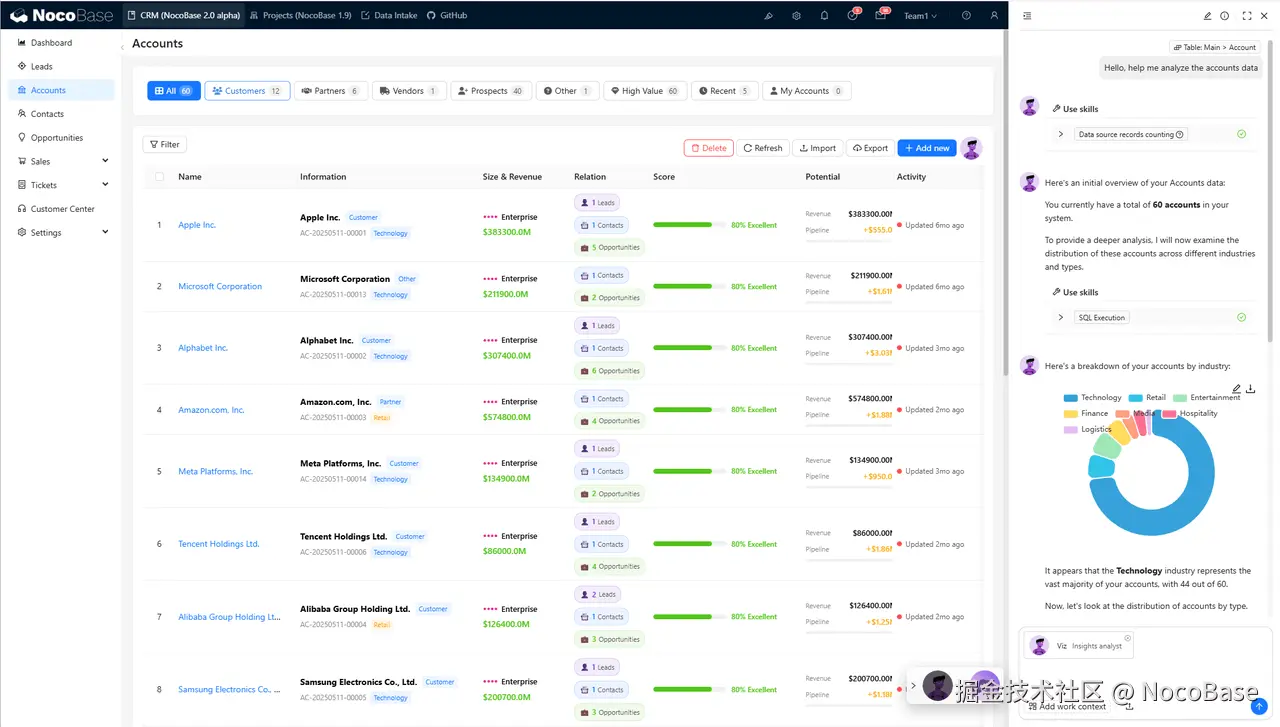Click the user profile icon in header

pyautogui.click(x=993, y=16)
